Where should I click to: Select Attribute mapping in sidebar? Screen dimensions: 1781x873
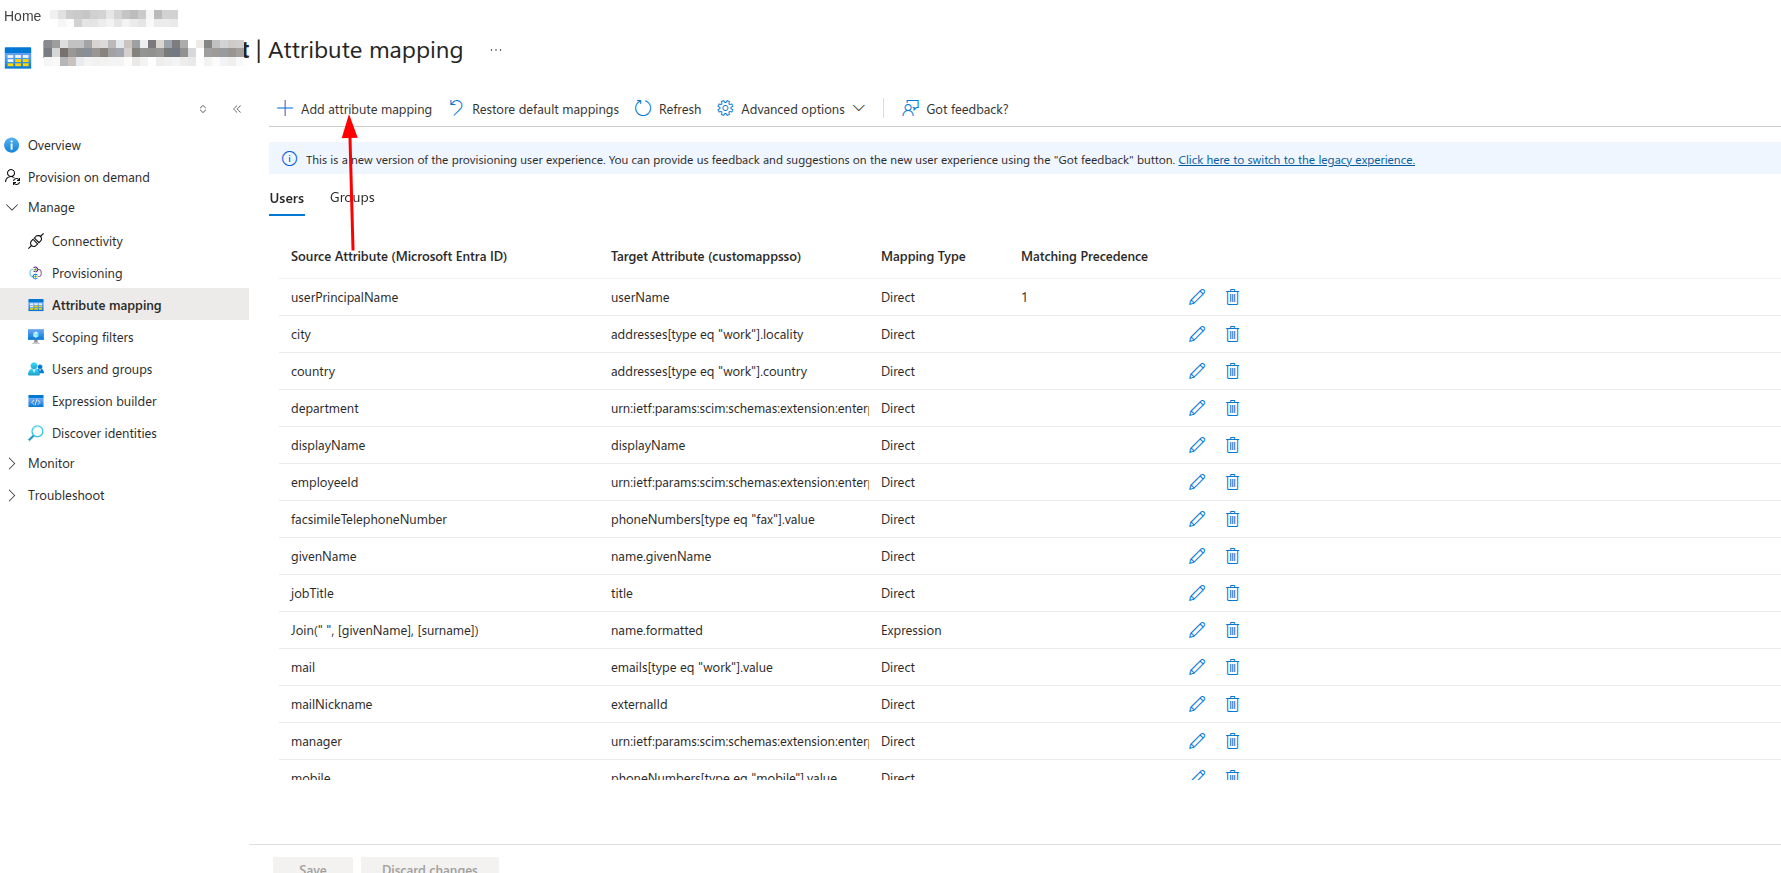tap(124, 305)
